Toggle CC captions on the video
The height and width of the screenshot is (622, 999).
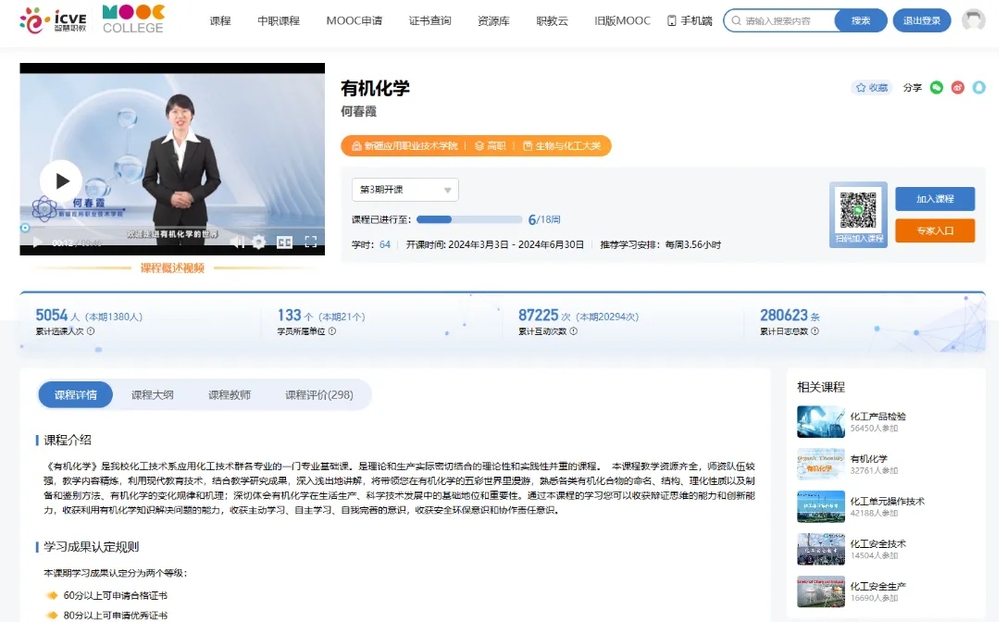(284, 242)
